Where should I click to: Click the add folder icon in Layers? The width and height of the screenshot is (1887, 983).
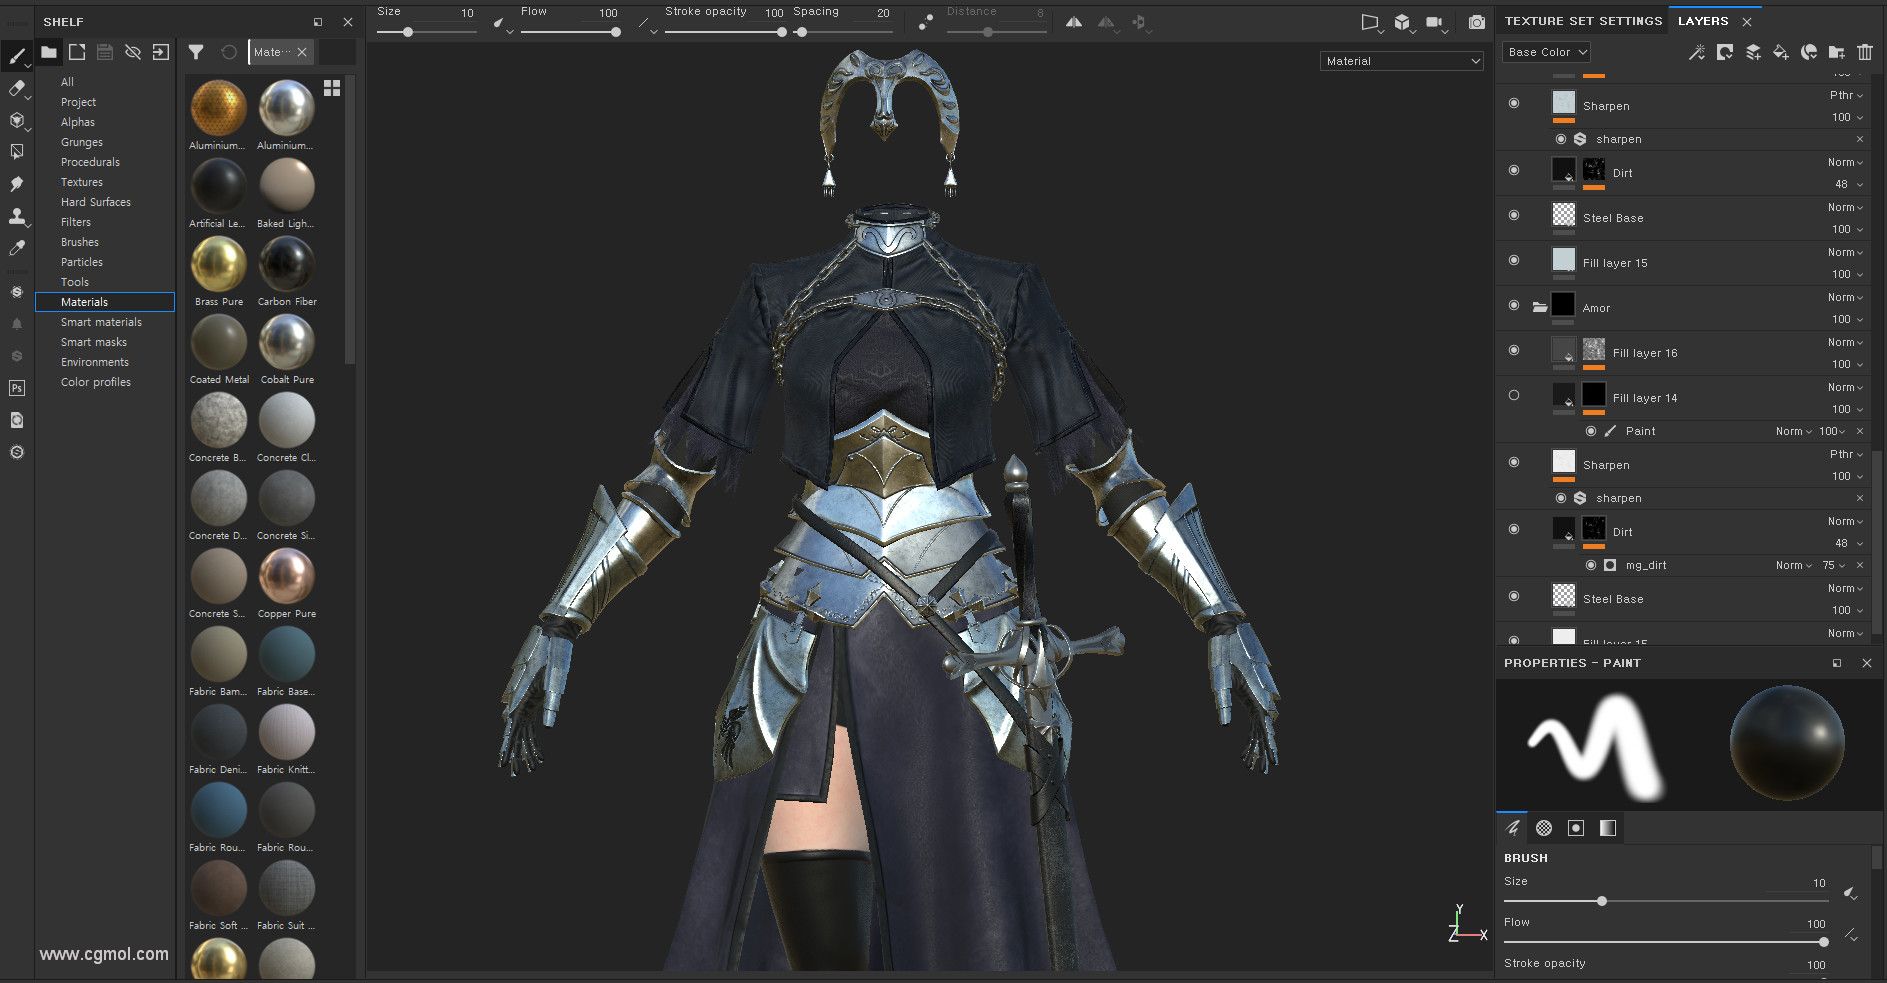(x=1837, y=52)
